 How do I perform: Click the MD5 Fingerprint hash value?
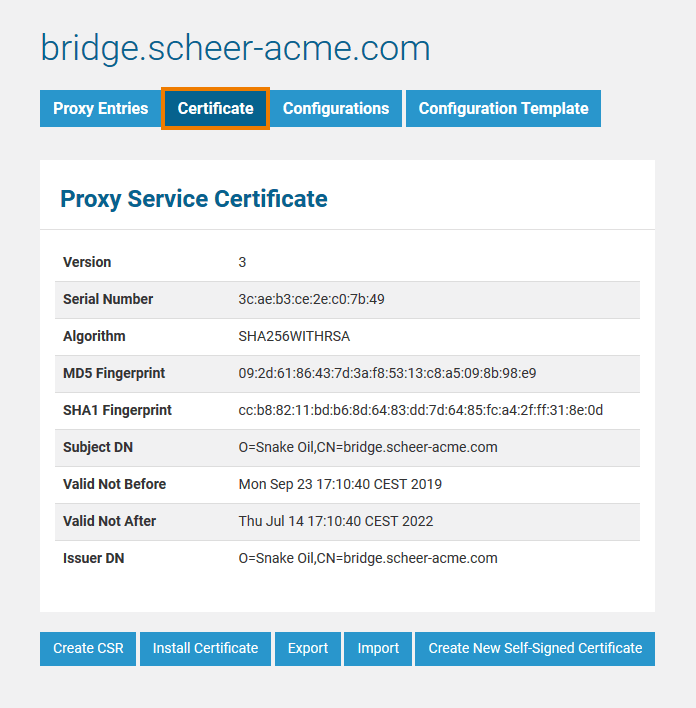(387, 373)
